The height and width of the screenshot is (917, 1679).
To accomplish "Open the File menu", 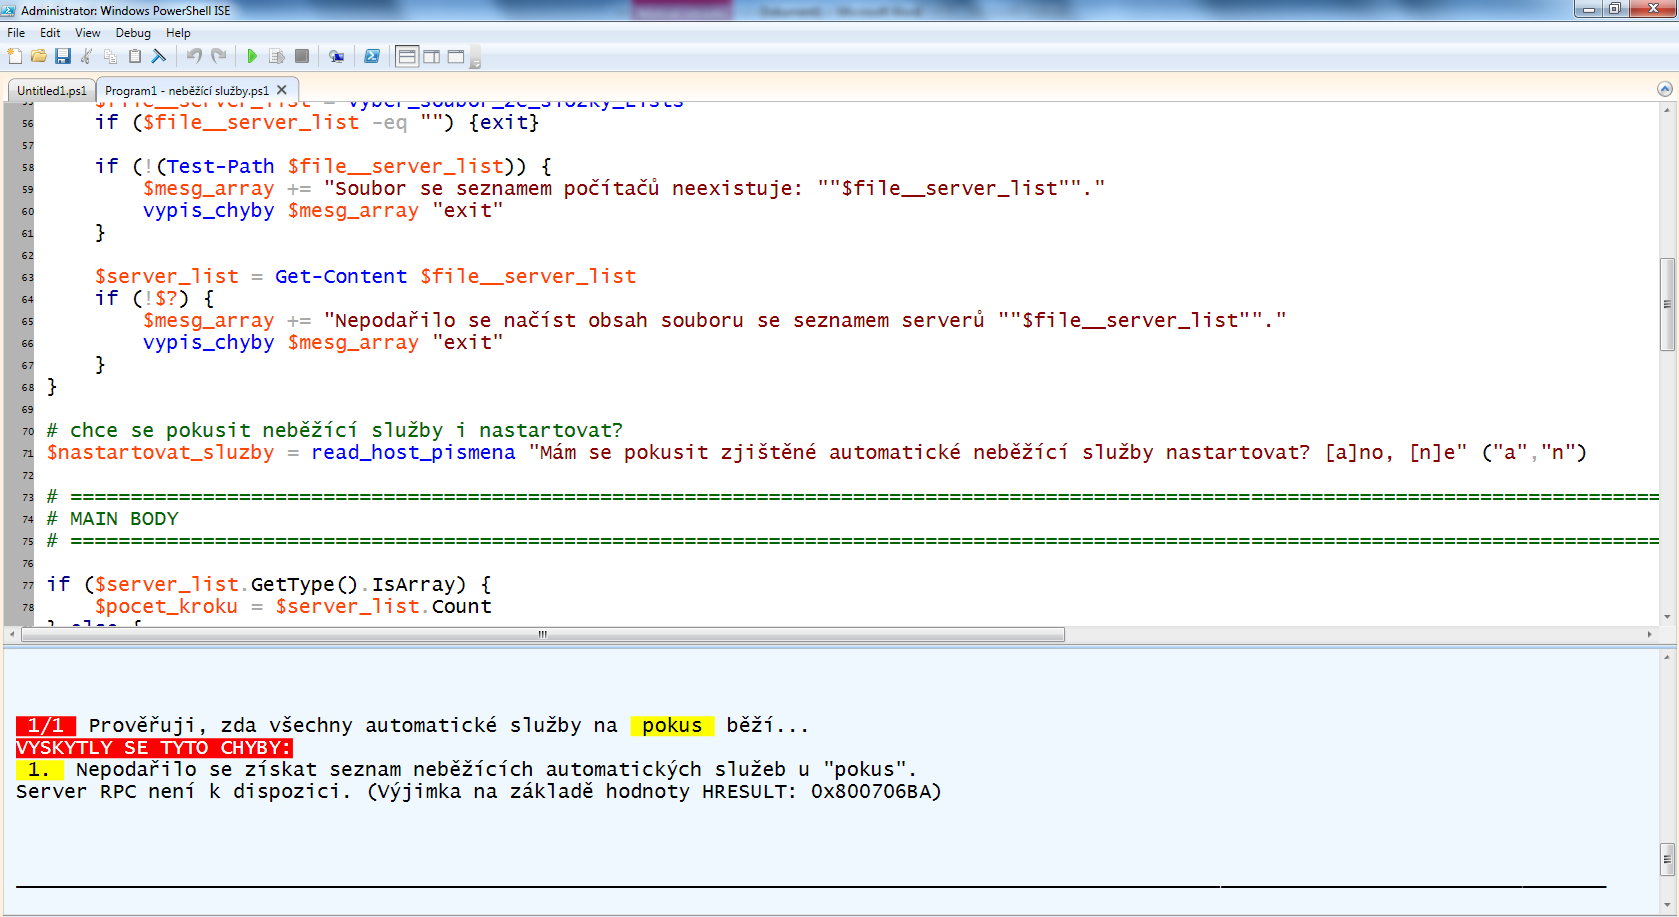I will pos(16,33).
